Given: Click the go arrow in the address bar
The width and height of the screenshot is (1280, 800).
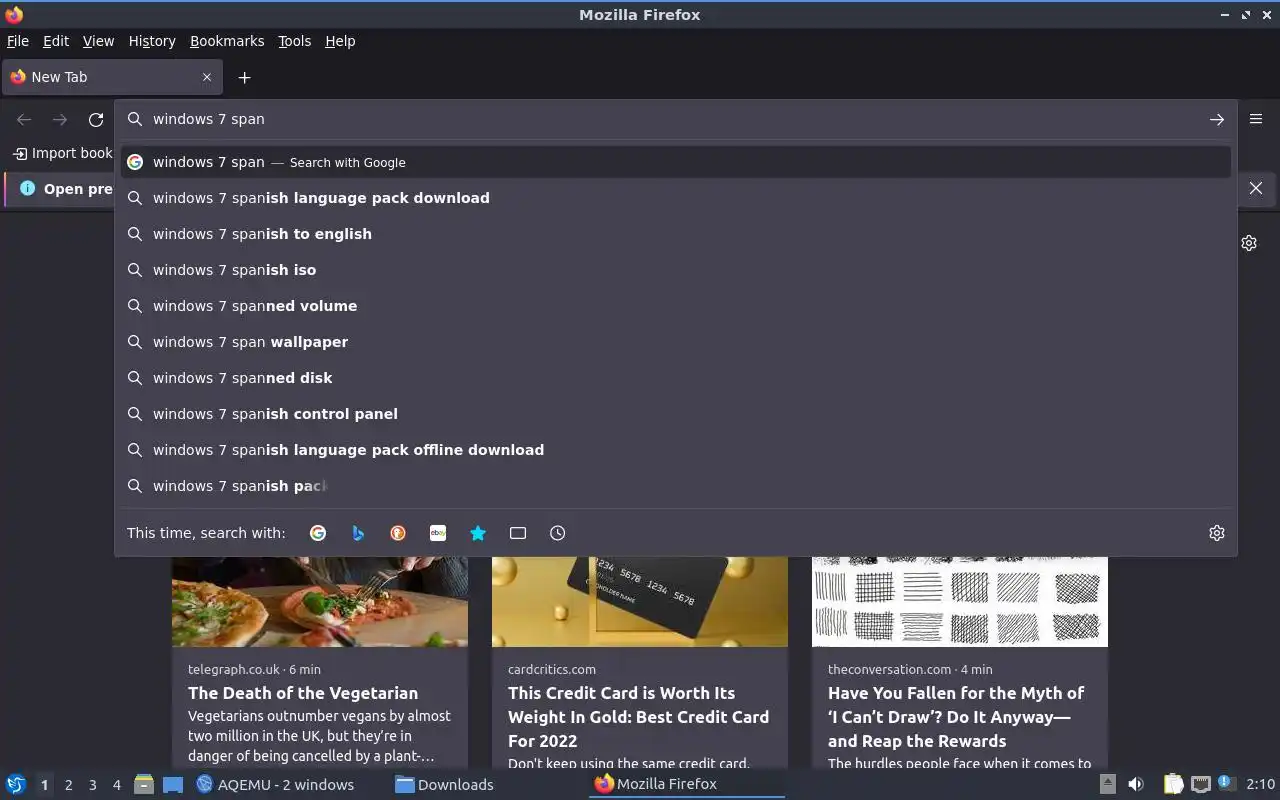Looking at the screenshot, I should coord(1216,119).
